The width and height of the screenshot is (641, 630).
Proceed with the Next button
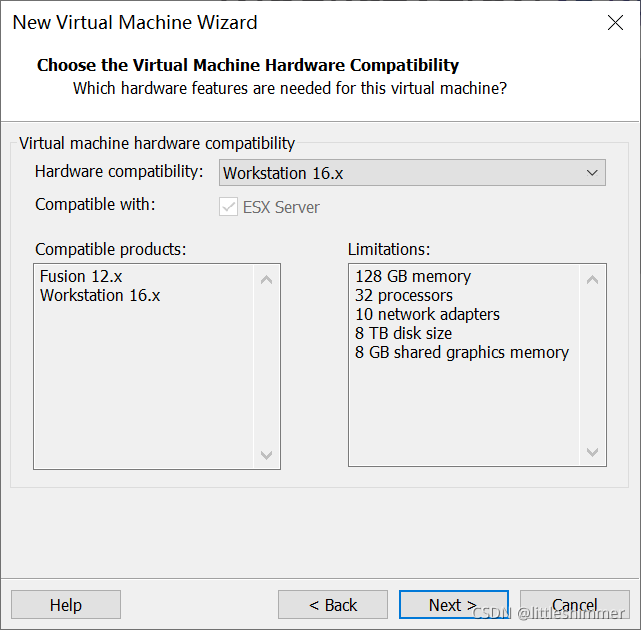pos(454,604)
